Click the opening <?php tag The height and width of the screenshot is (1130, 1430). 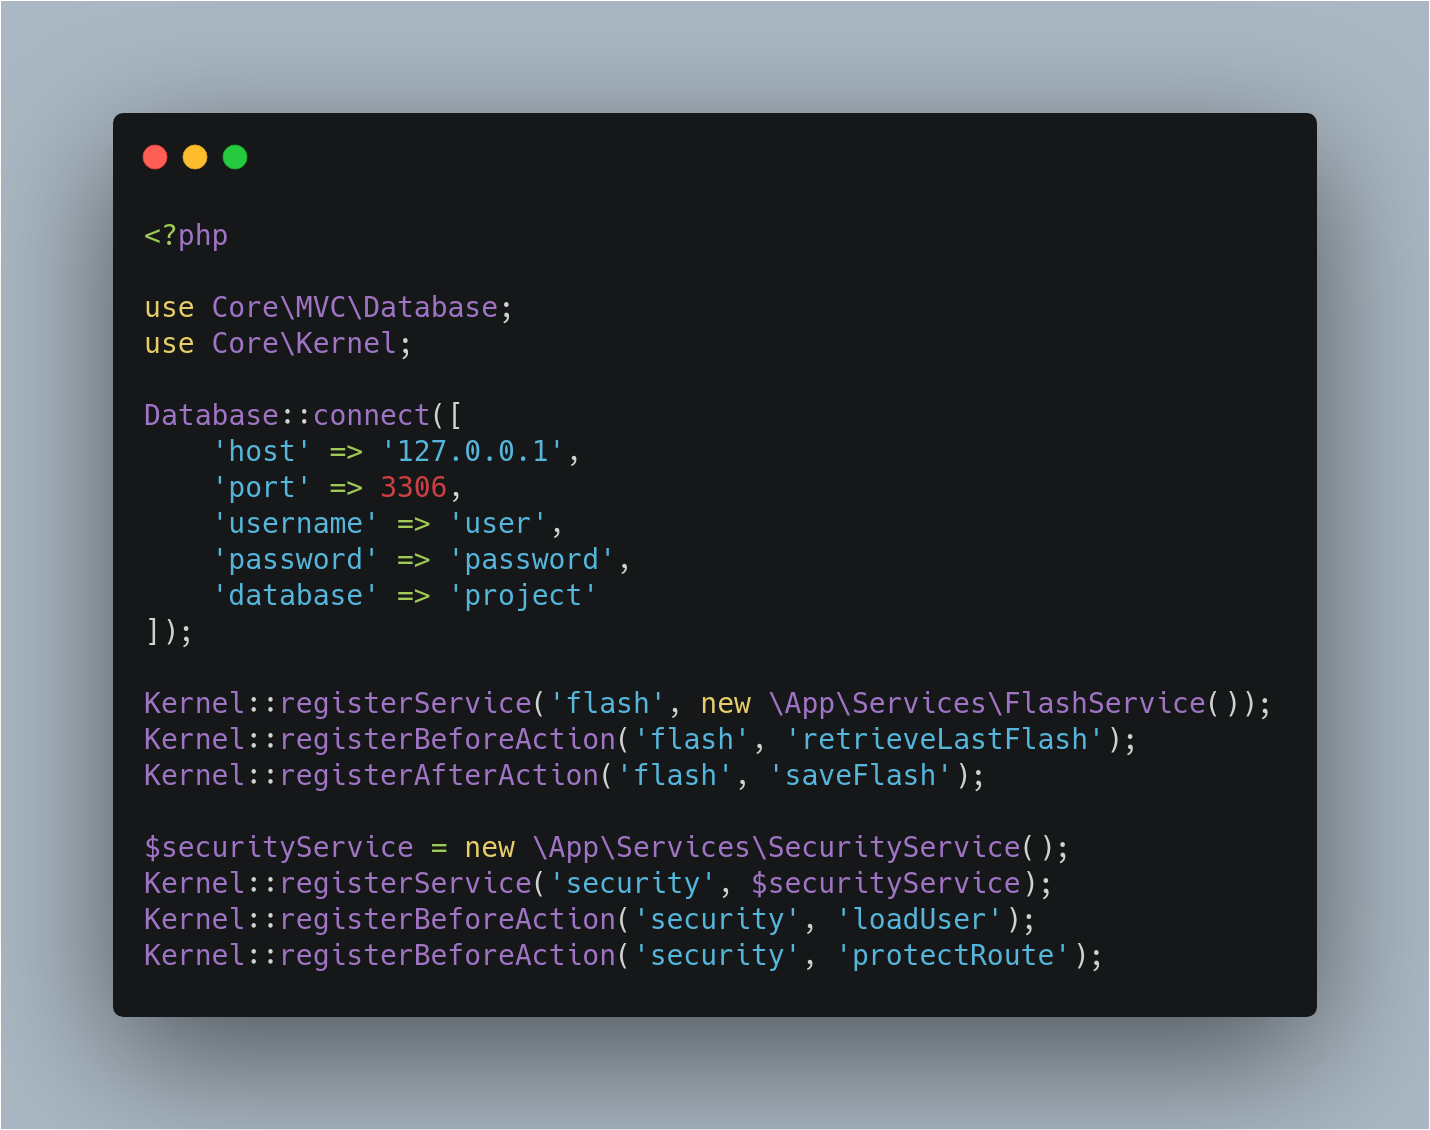[186, 236]
